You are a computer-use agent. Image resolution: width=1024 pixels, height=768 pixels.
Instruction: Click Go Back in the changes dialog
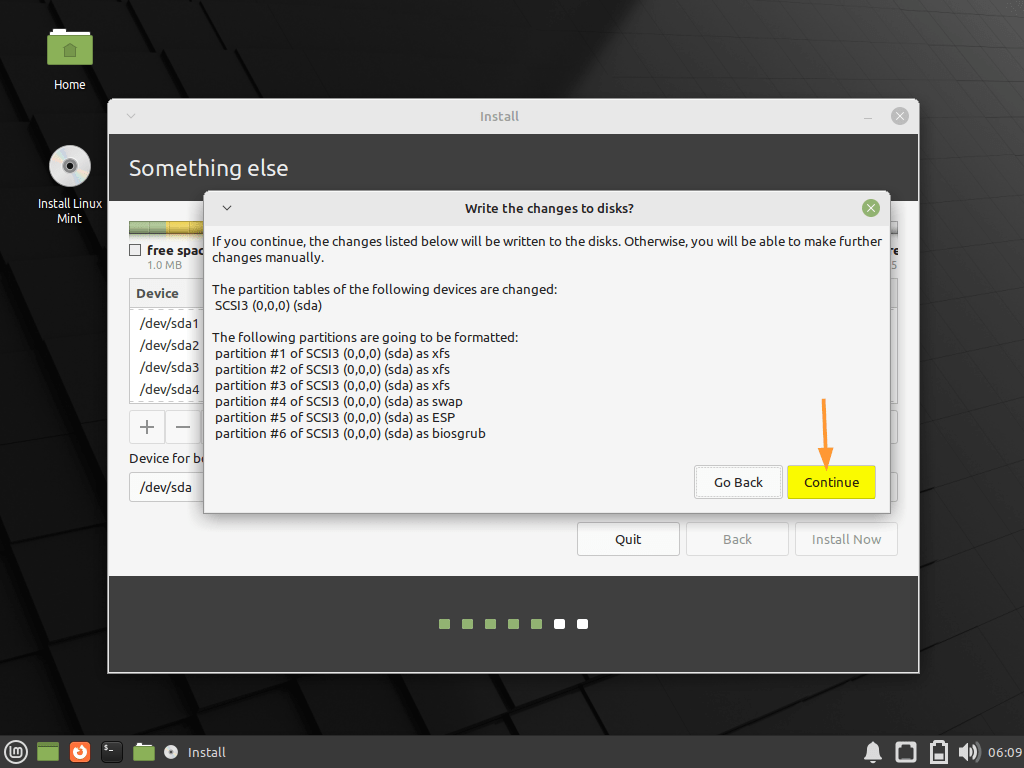coord(738,482)
